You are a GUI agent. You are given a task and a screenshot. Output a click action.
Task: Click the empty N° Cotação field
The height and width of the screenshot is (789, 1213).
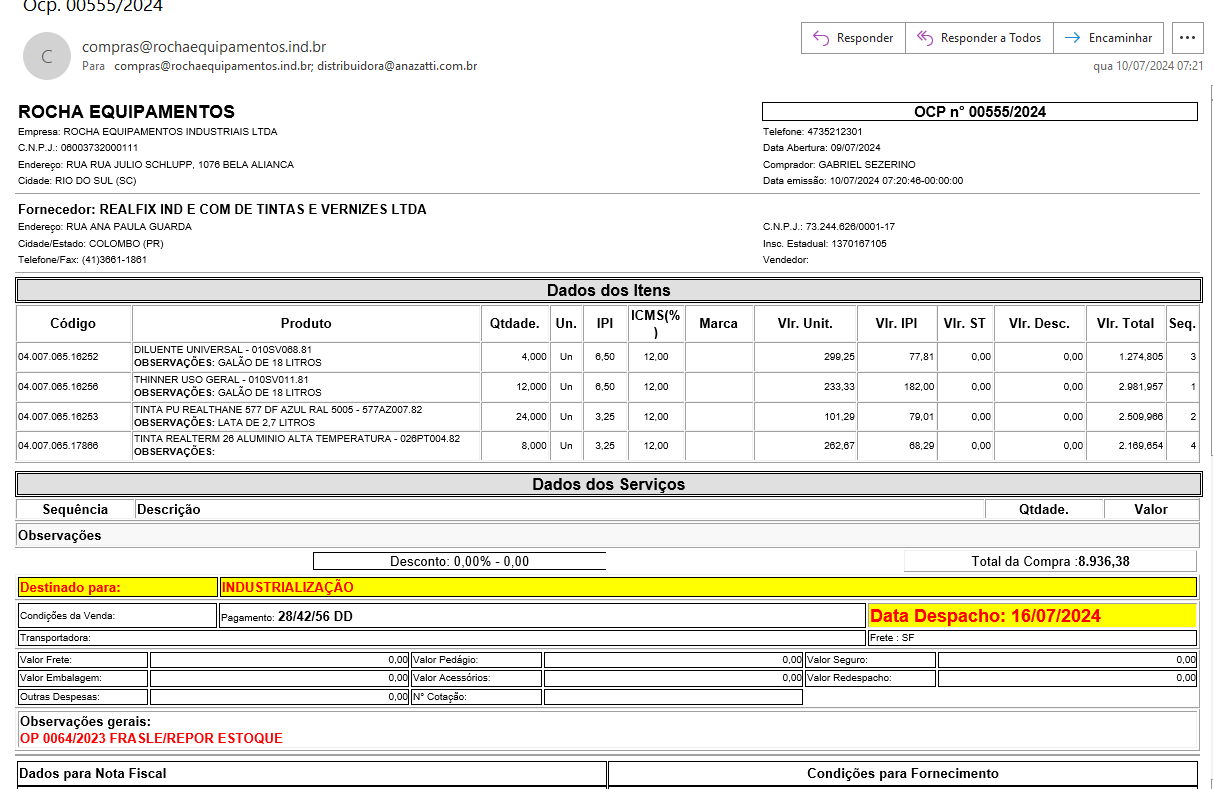click(672, 696)
